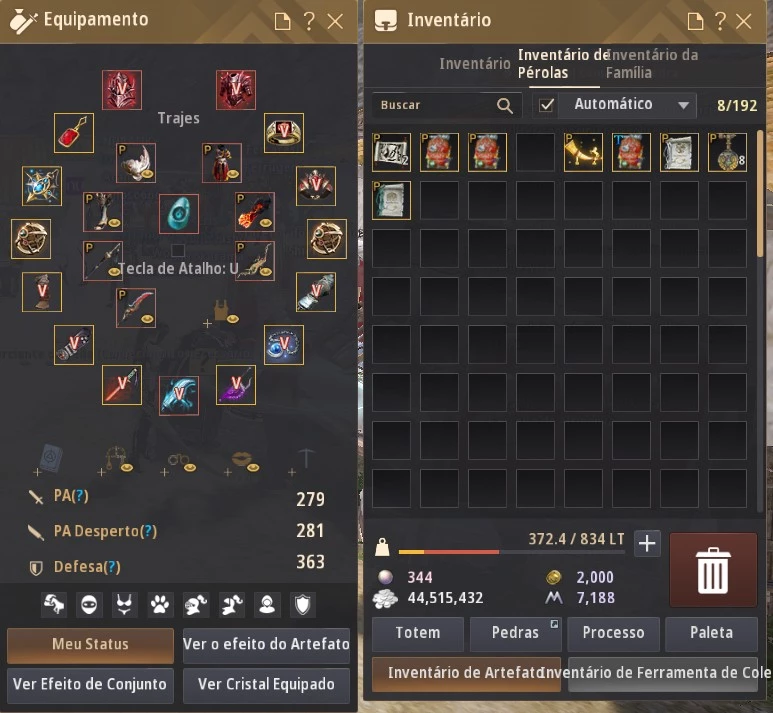Toggle the helmet mask visibility icon
773x713 pixels.
click(x=89, y=605)
